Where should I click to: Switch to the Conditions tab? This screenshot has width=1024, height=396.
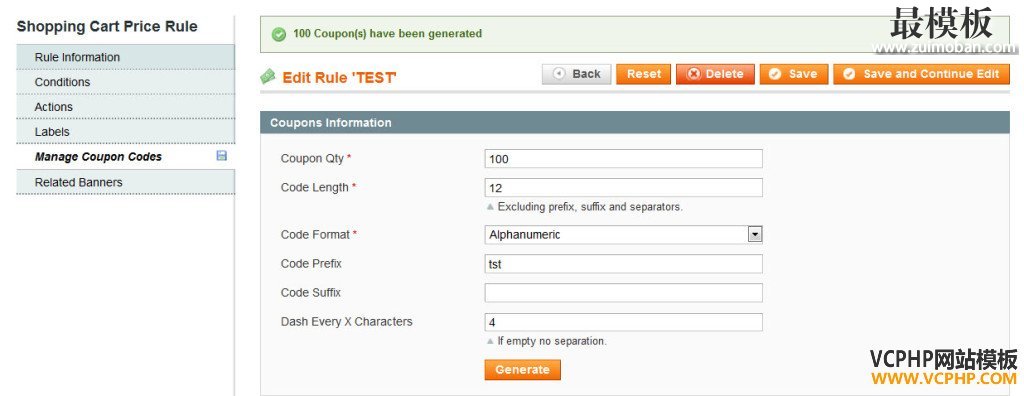click(125, 82)
